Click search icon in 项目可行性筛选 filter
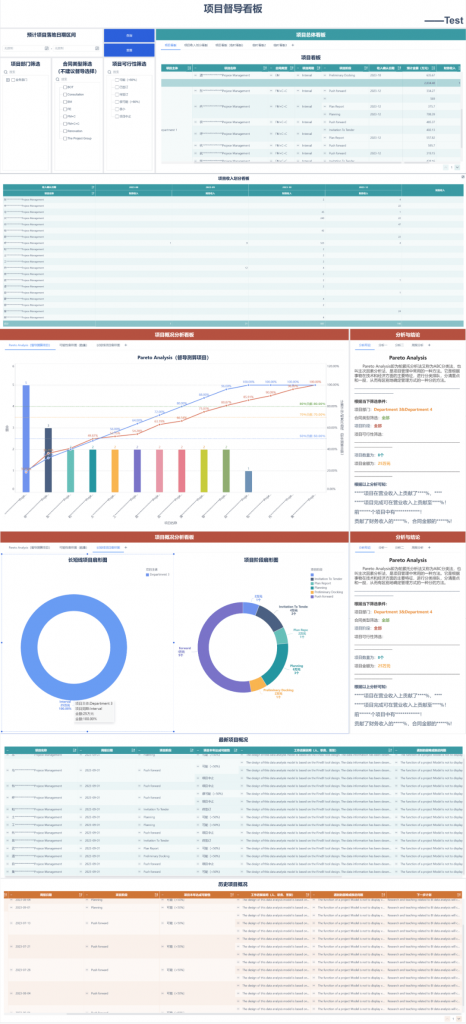Viewport: 466px width, 1024px height. (x=111, y=72)
